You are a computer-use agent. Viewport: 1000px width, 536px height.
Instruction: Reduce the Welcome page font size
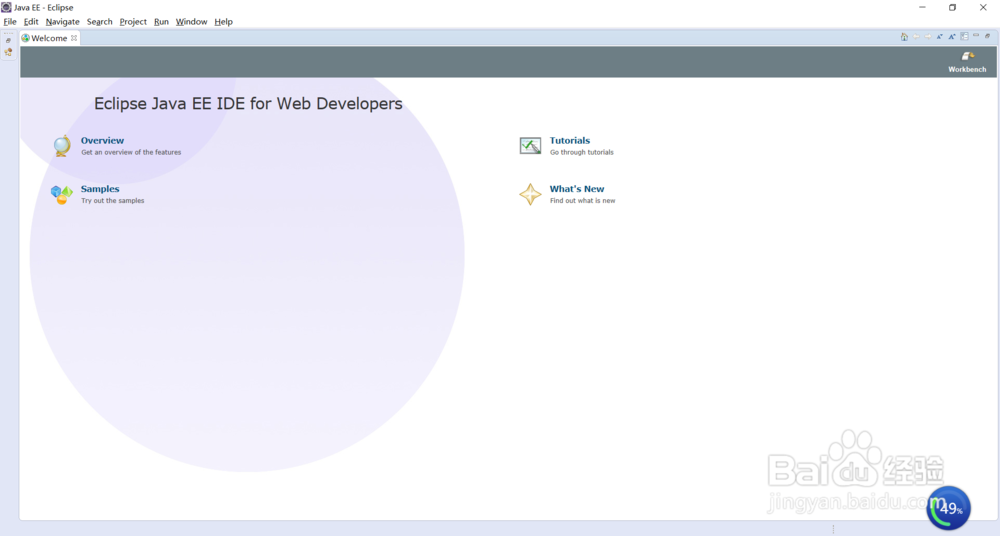pyautogui.click(x=939, y=37)
